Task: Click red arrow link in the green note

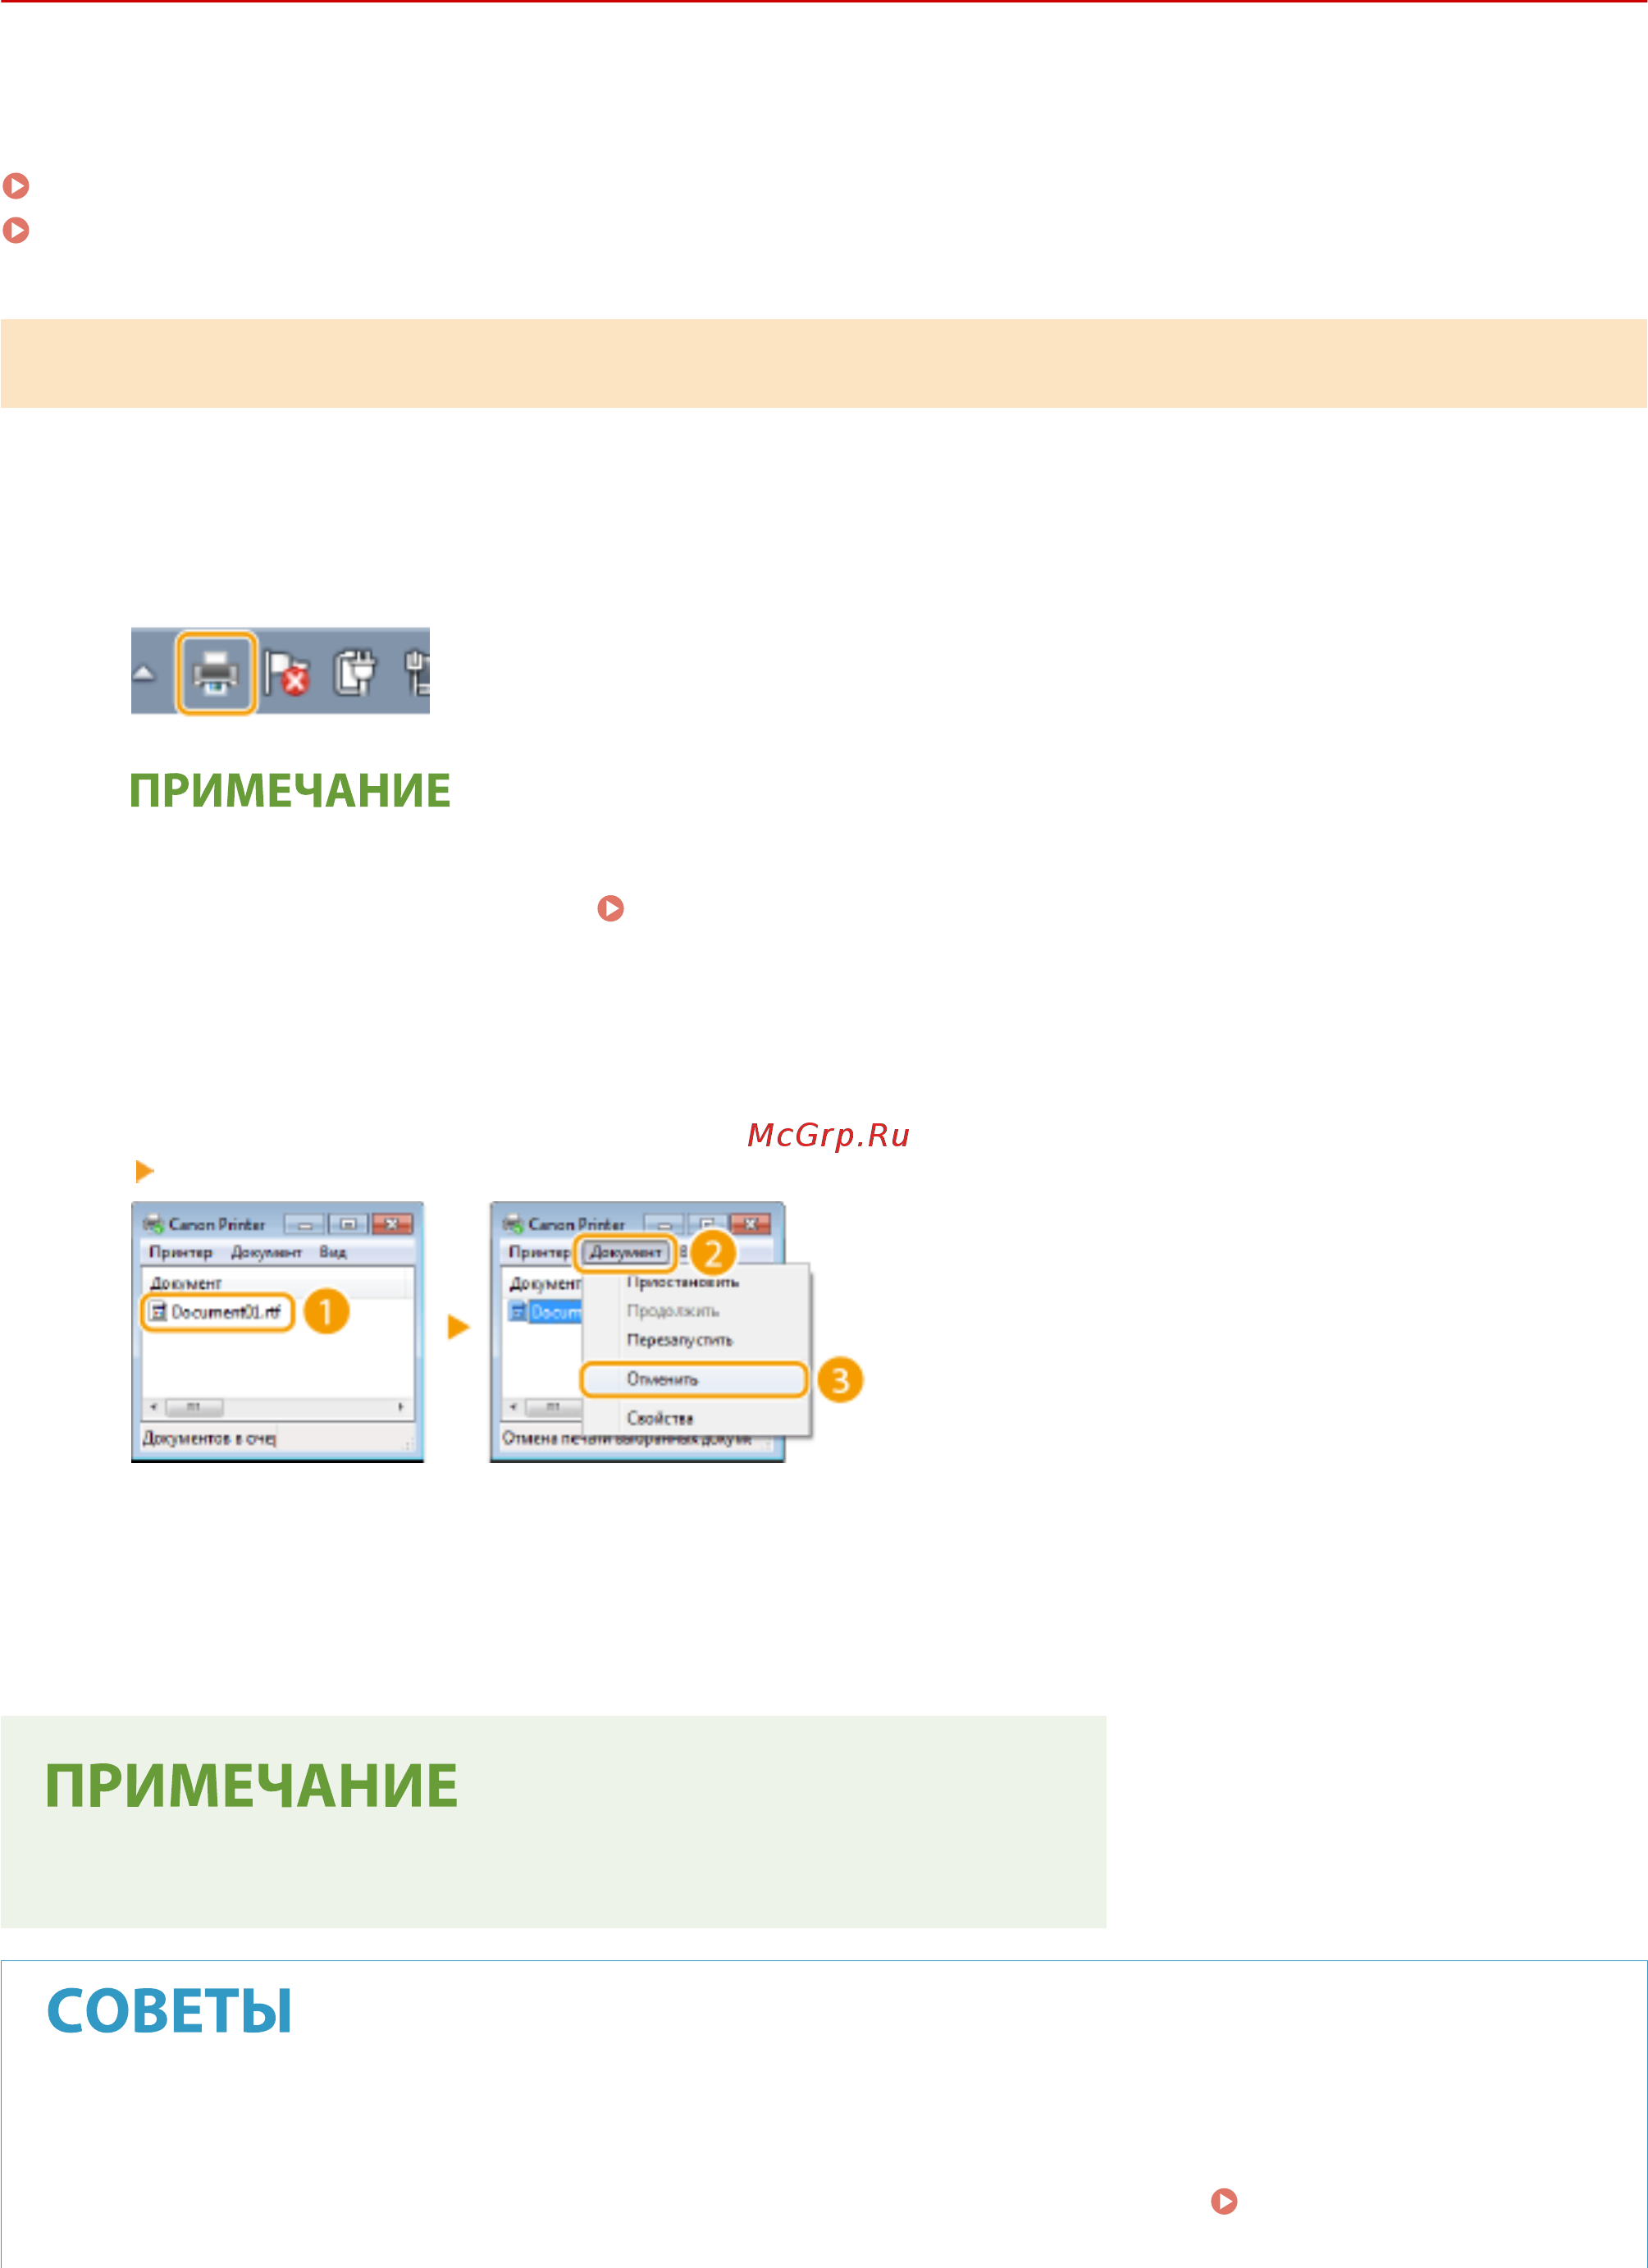Action: point(610,908)
